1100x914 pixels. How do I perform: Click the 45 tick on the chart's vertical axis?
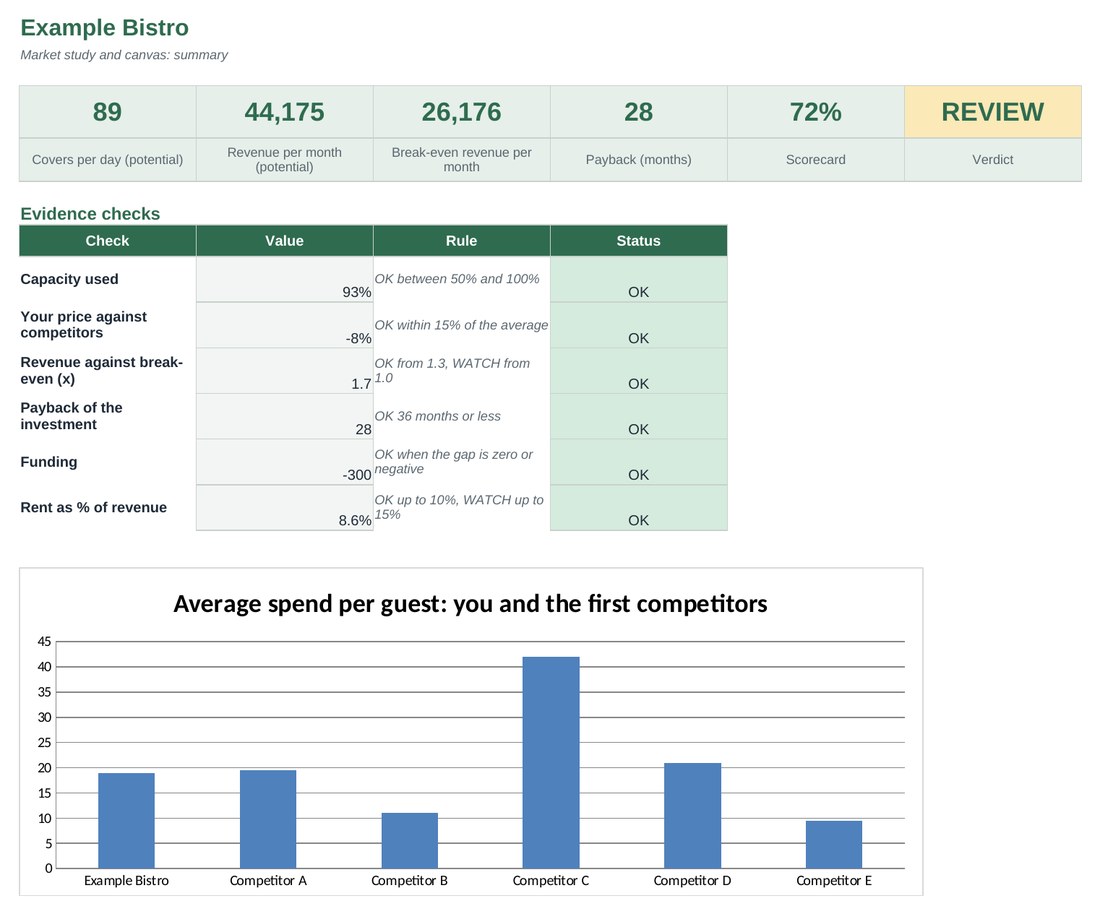coord(44,641)
